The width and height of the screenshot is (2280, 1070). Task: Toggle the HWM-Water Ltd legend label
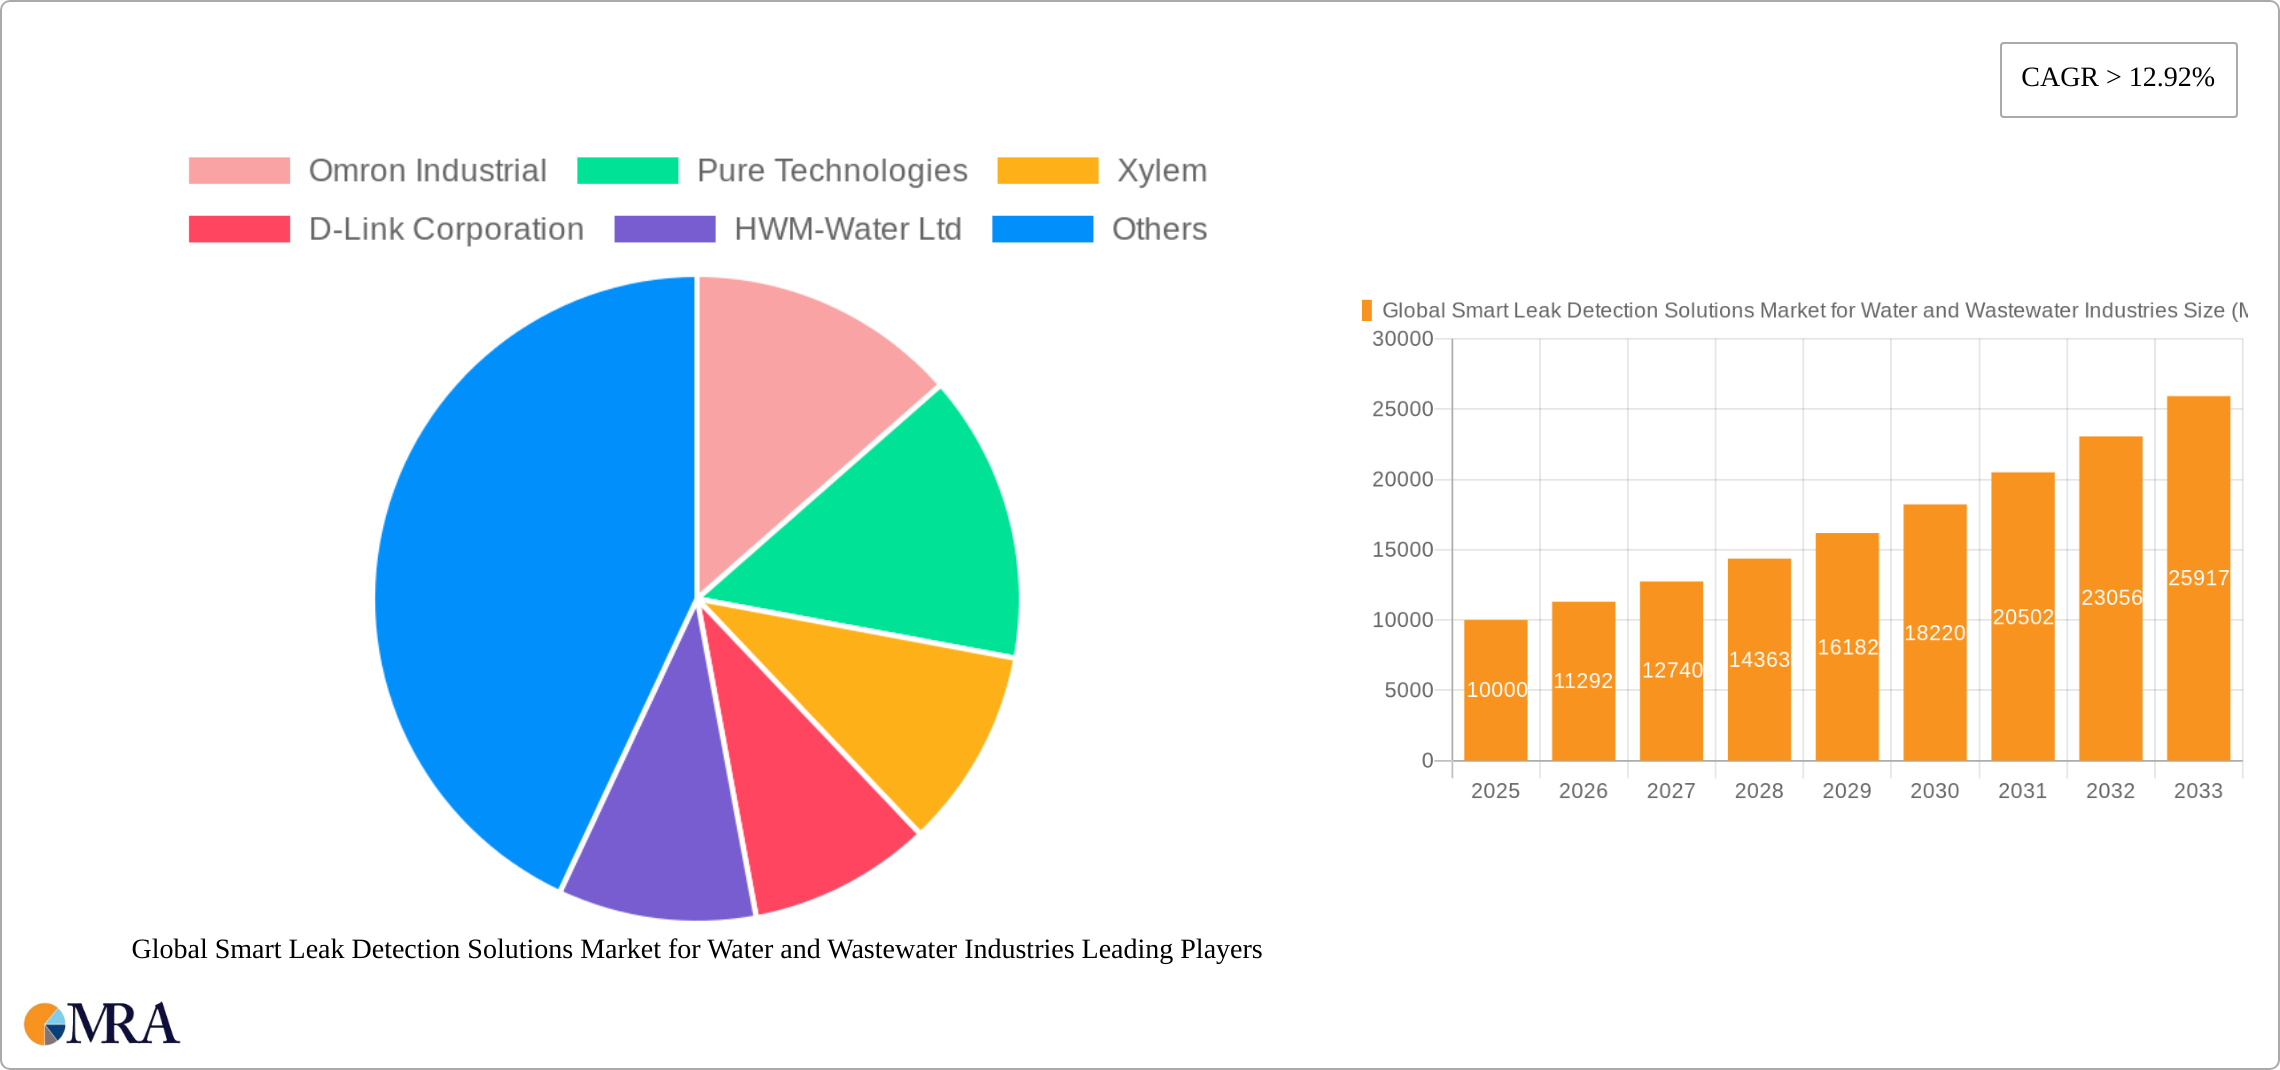click(x=847, y=229)
